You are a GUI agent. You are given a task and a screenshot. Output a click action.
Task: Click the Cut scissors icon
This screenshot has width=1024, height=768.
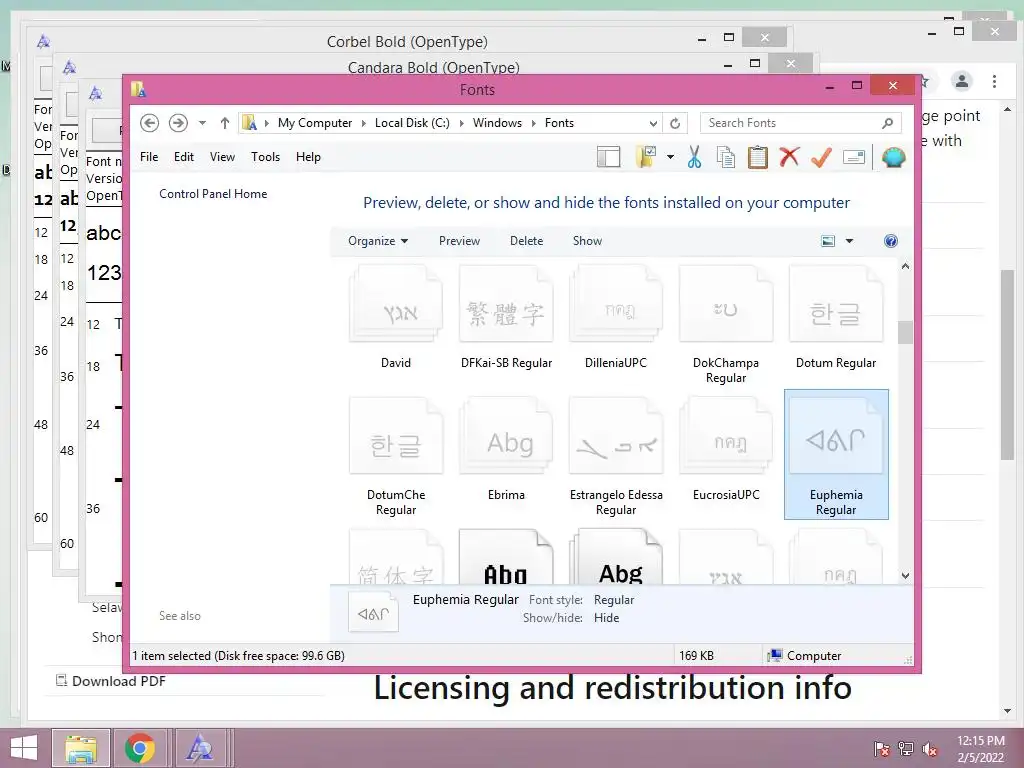tap(694, 157)
